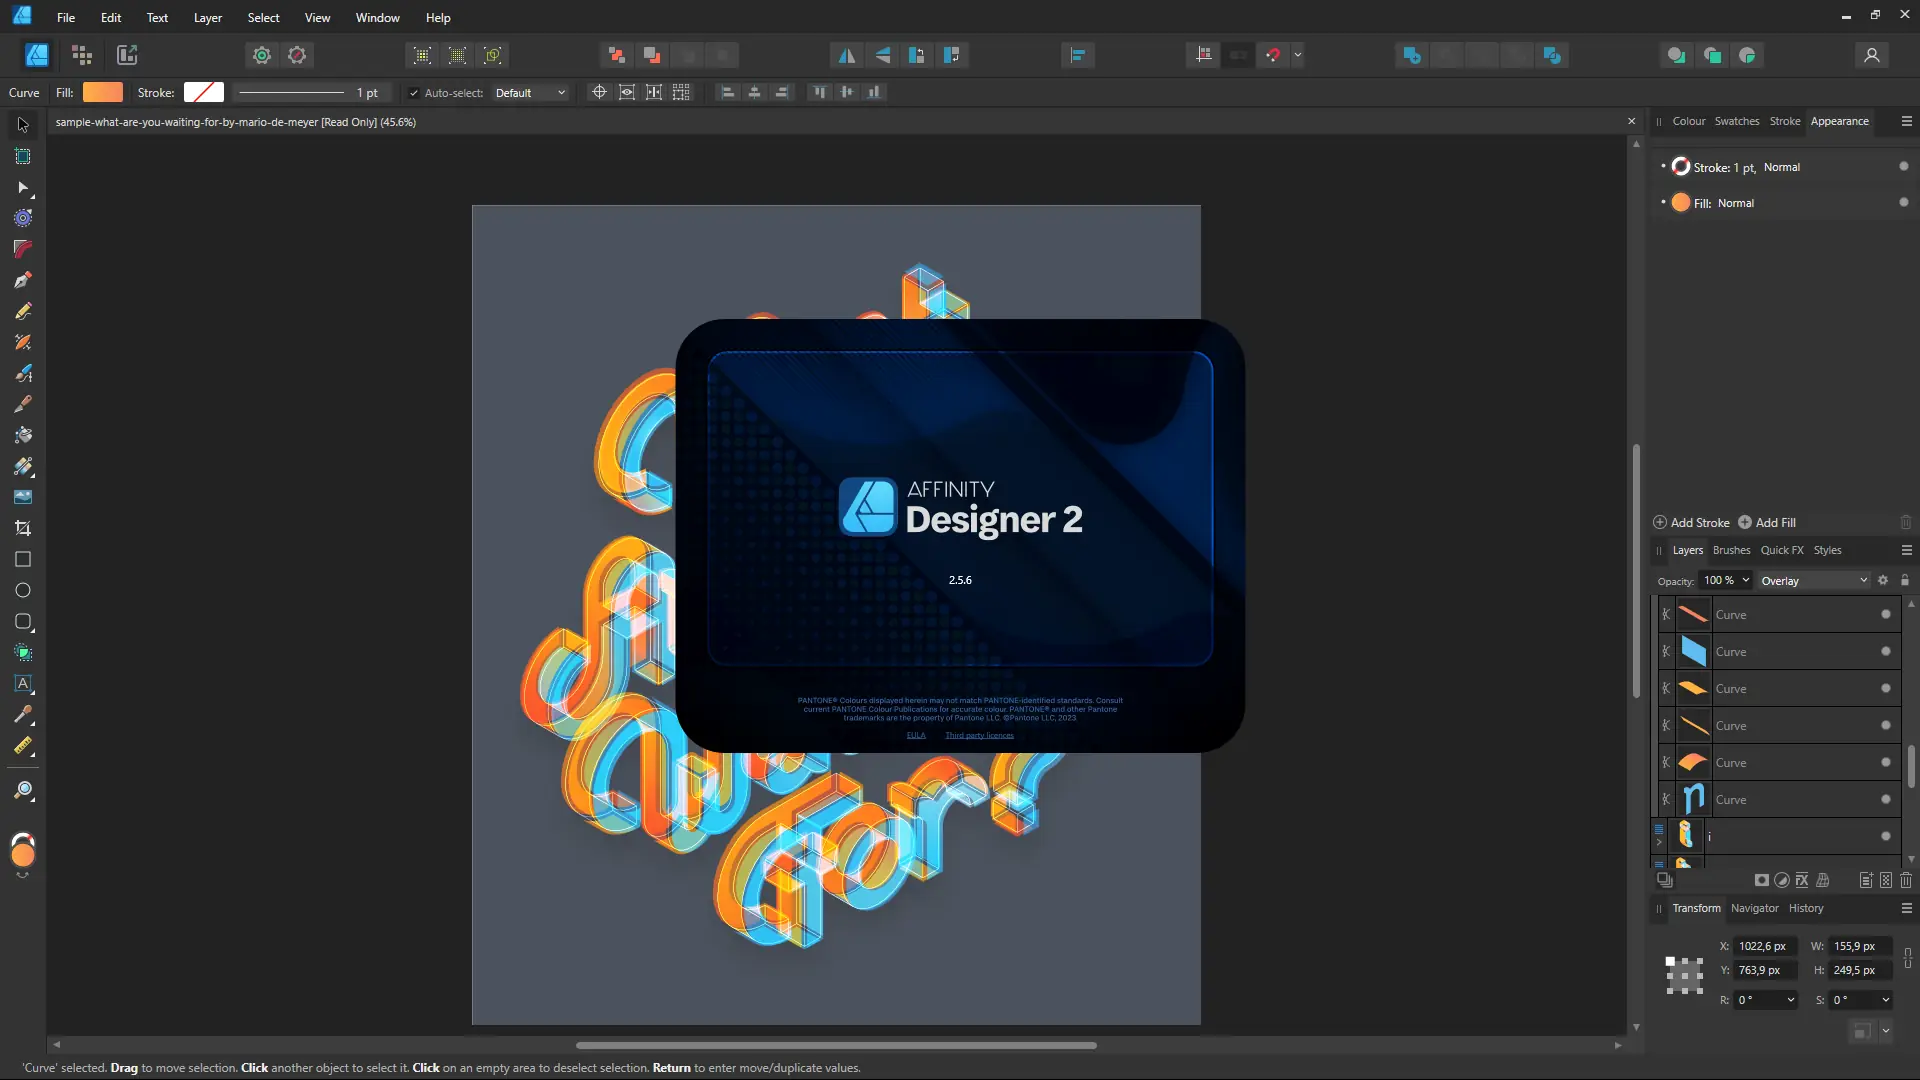Image resolution: width=1920 pixels, height=1080 pixels.
Task: Toggle the Fill appearance visibility dot
Action: point(1903,202)
